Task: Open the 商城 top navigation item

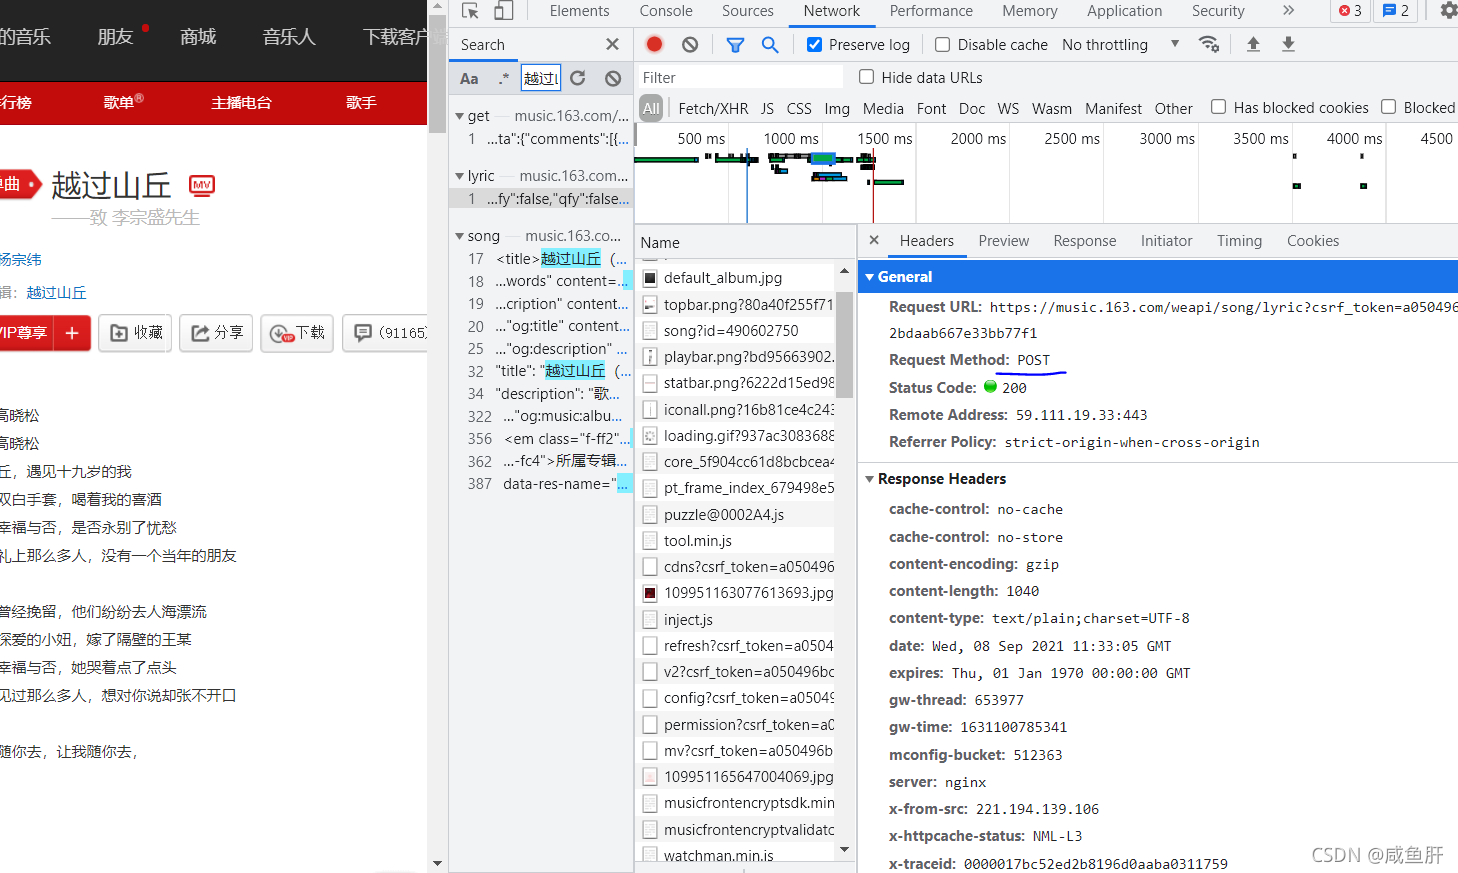Action: click(x=198, y=37)
